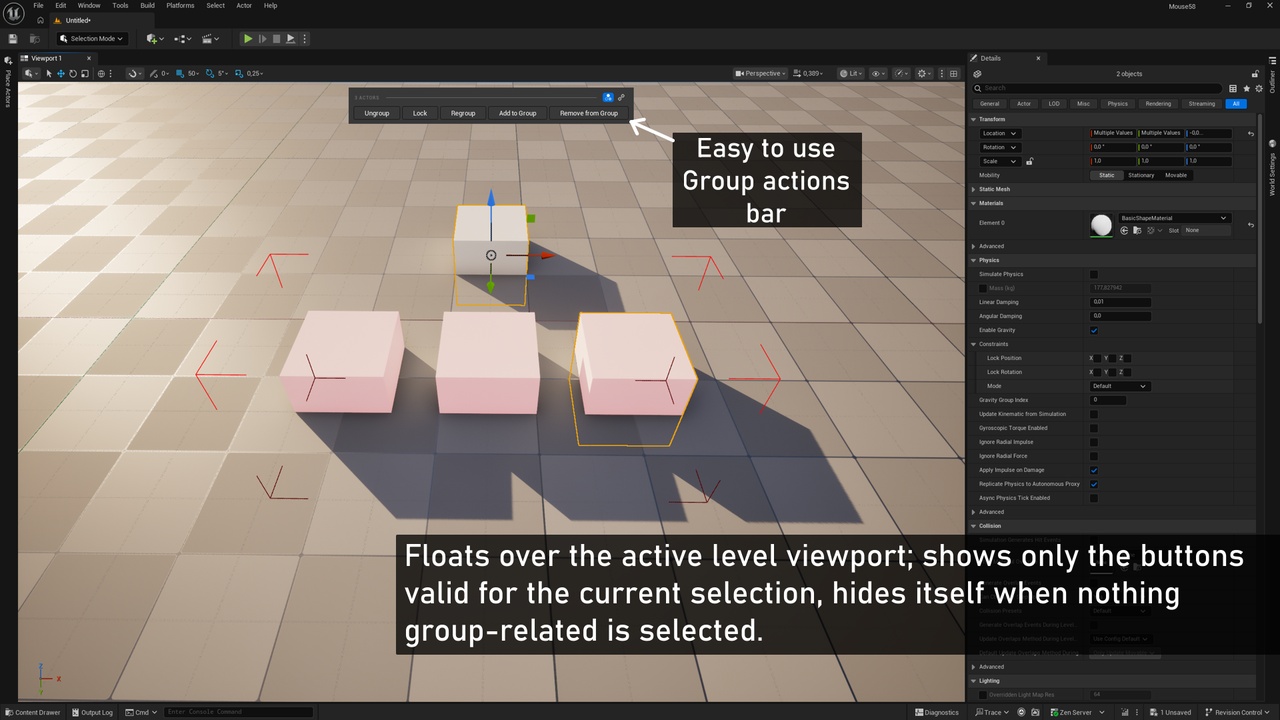Click the Details property matrix table icon
The image size is (1280, 720).
click(1233, 88)
